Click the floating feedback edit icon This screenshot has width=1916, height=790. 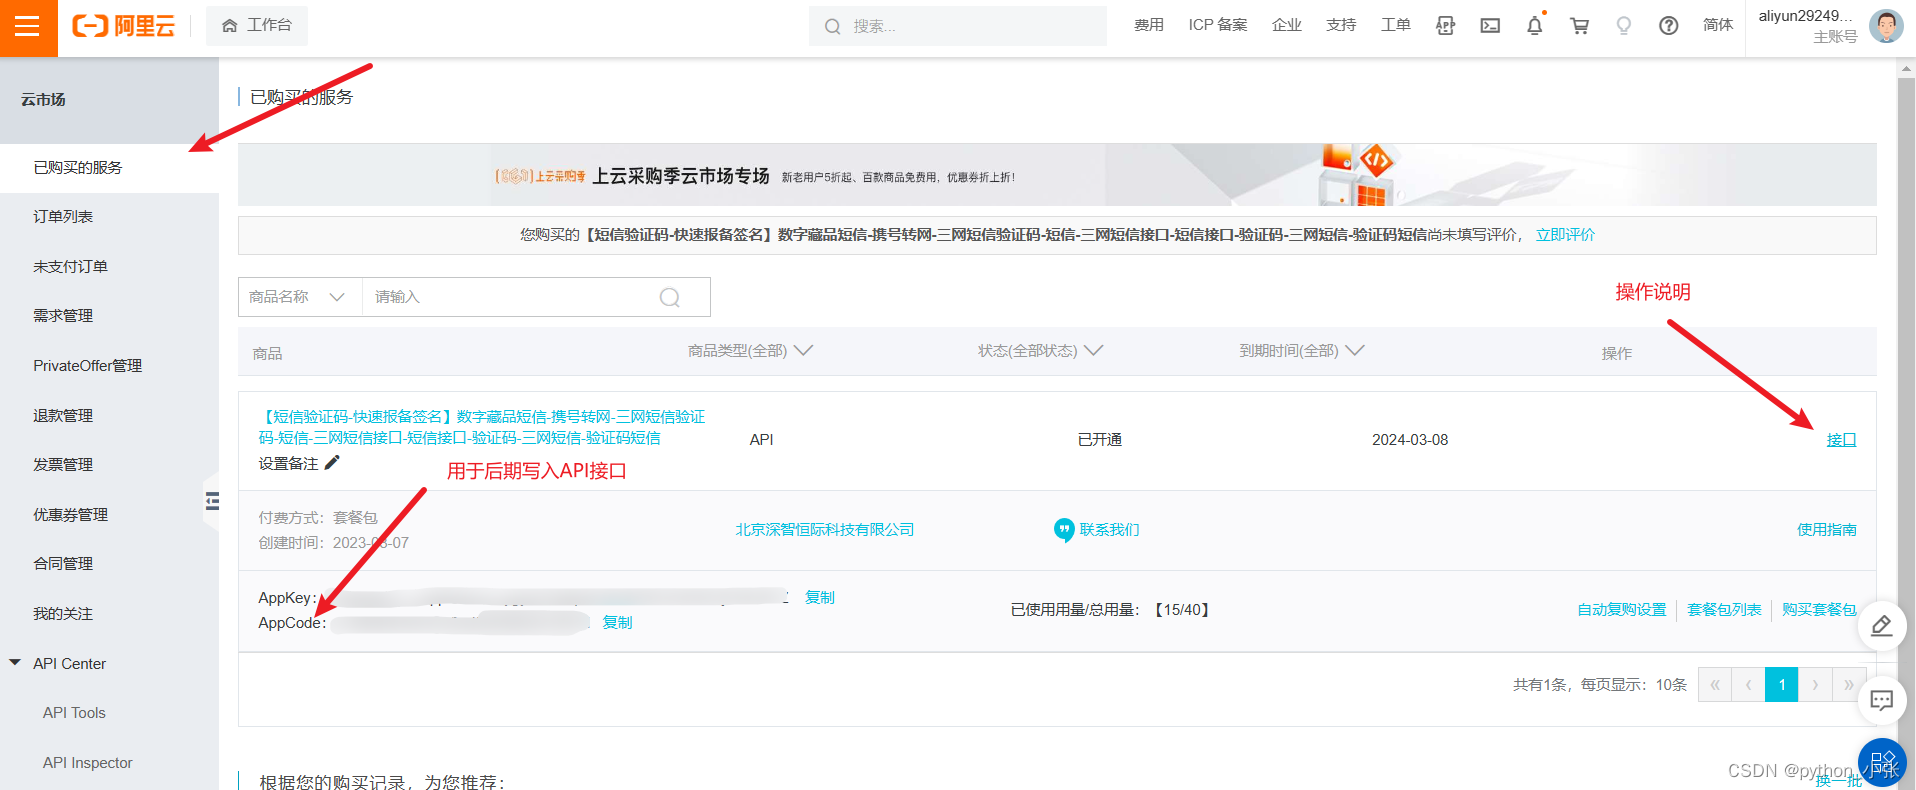(x=1882, y=626)
